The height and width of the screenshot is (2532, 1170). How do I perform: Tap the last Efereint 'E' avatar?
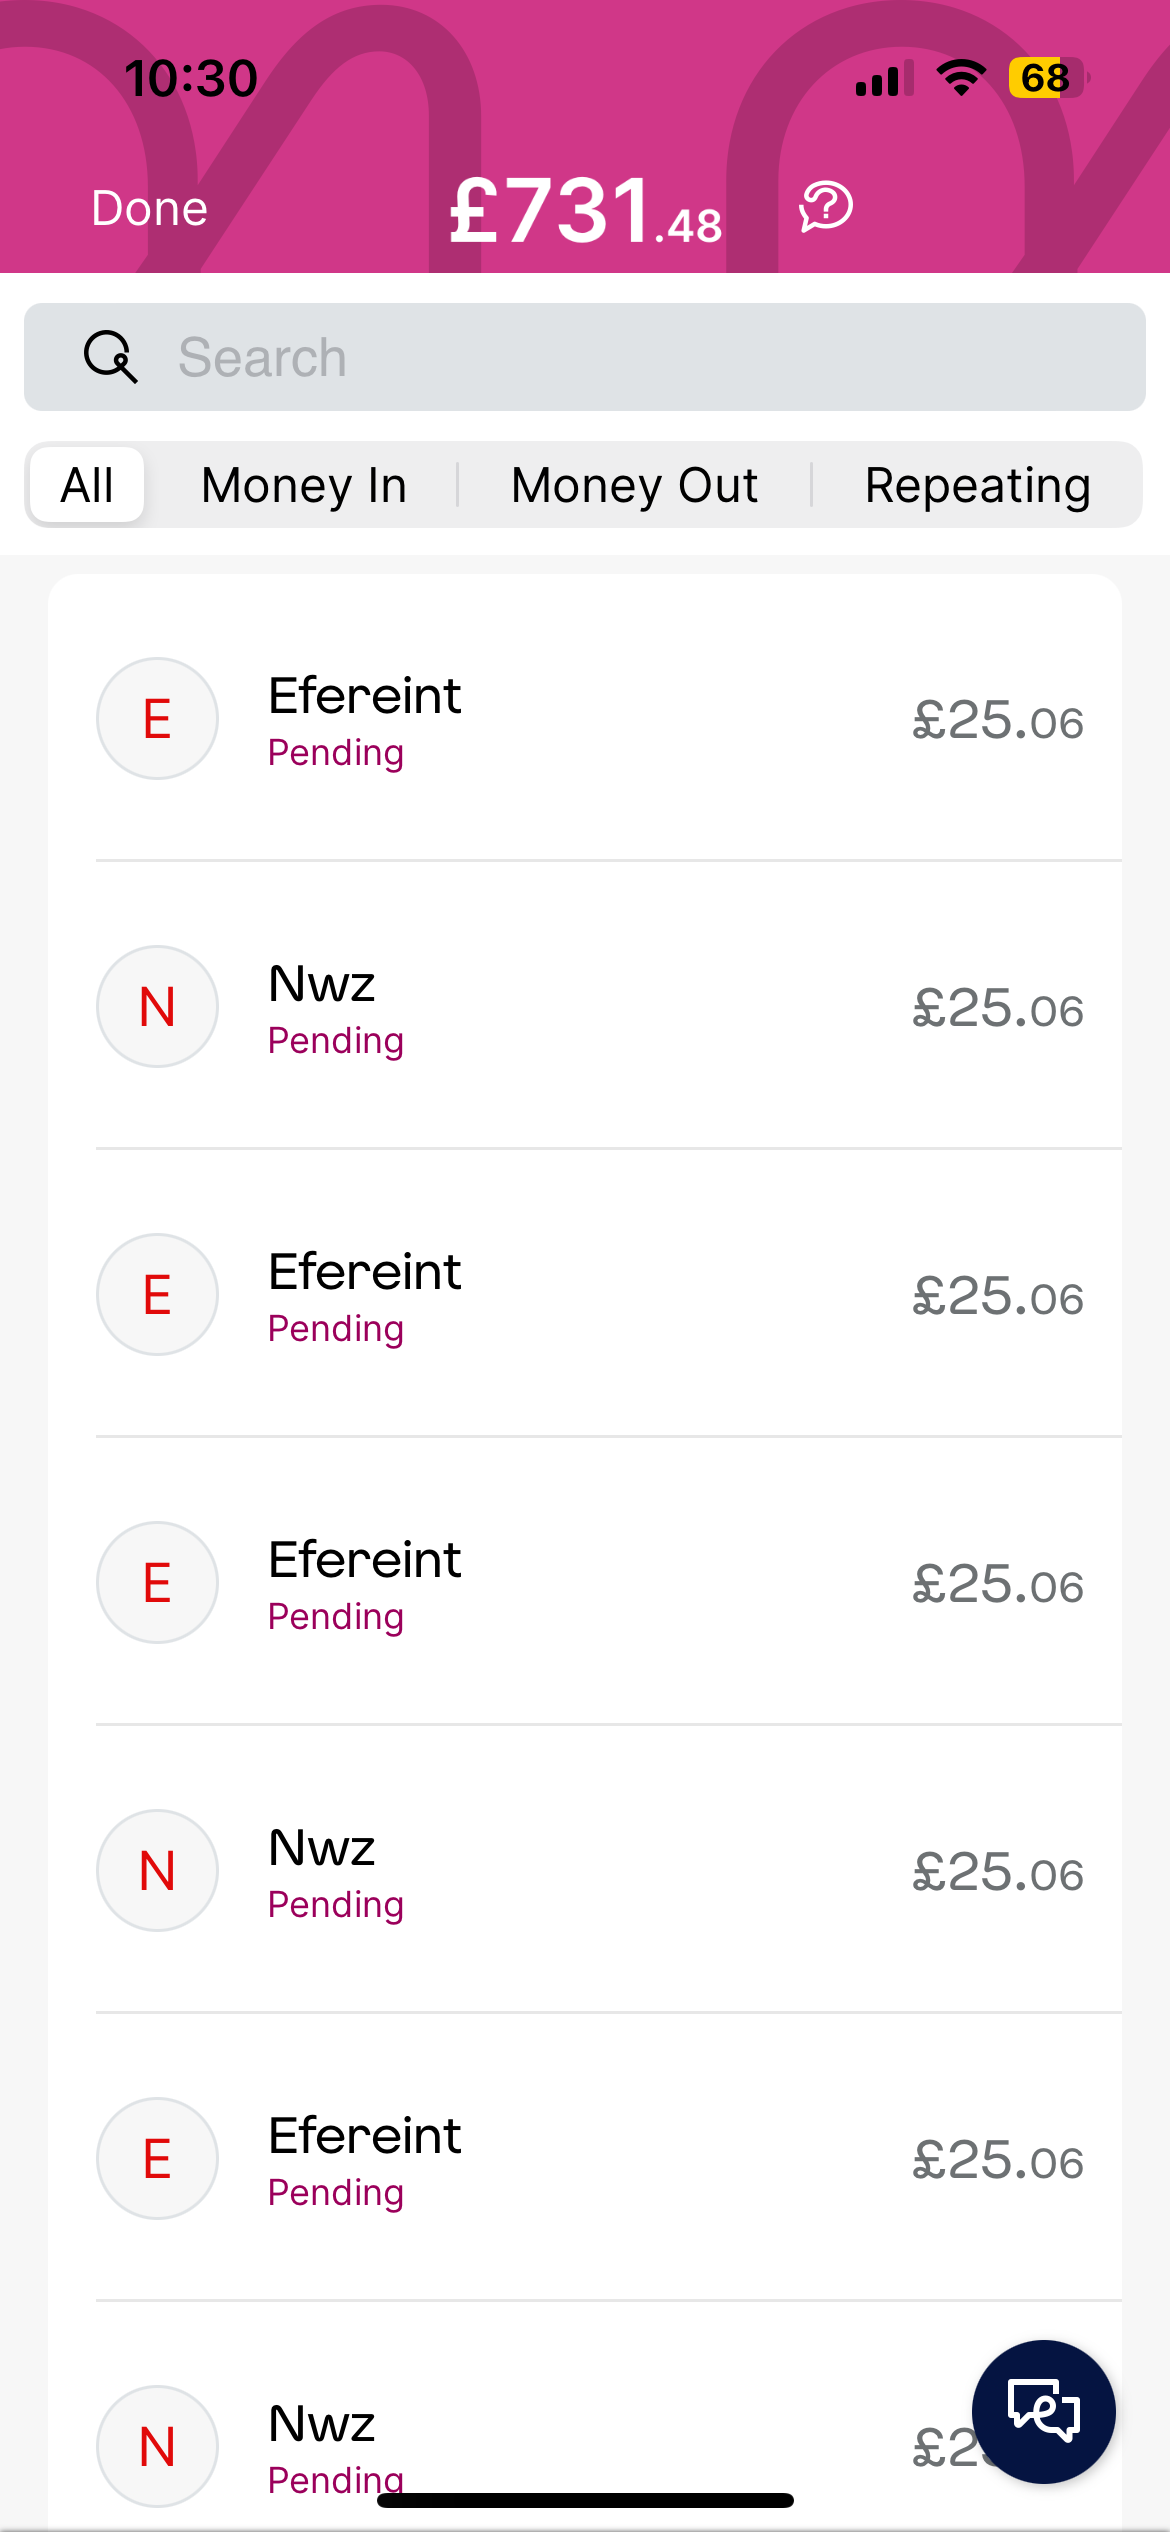pos(157,2159)
